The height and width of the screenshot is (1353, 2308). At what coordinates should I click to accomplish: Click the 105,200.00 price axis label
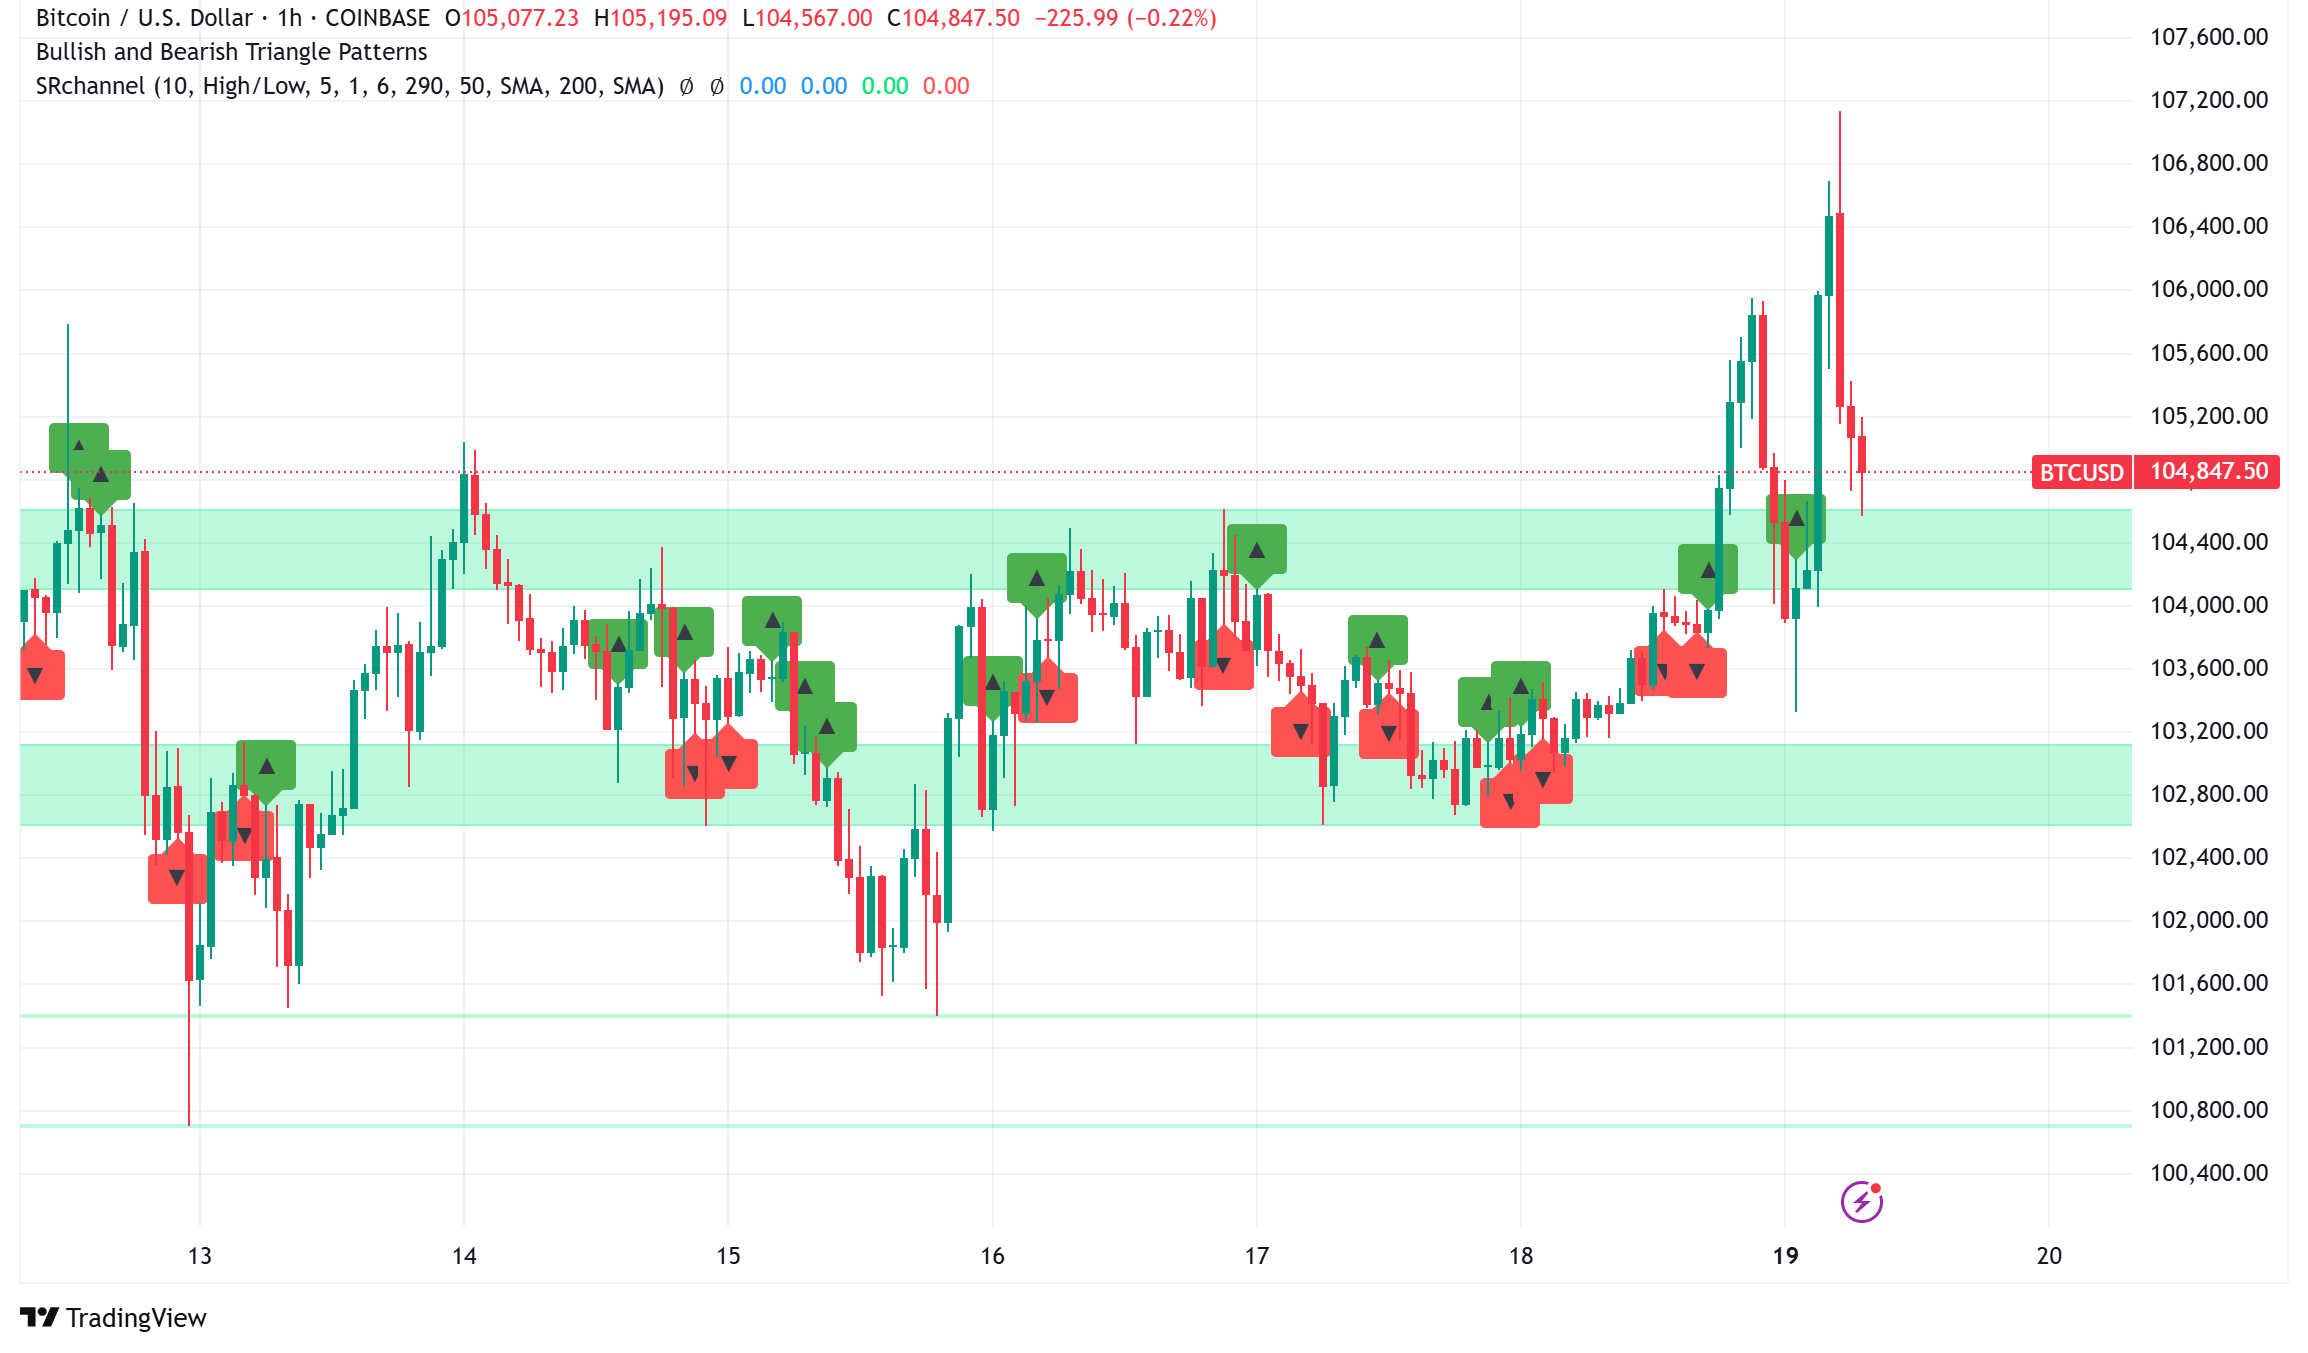[x=2208, y=416]
